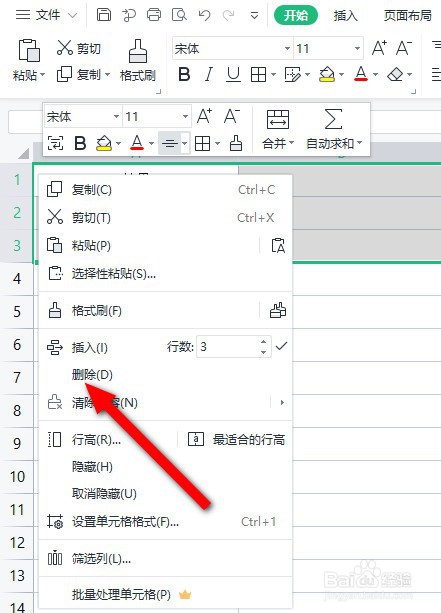Switch to the 开始 tab
The image size is (441, 613).
click(296, 16)
